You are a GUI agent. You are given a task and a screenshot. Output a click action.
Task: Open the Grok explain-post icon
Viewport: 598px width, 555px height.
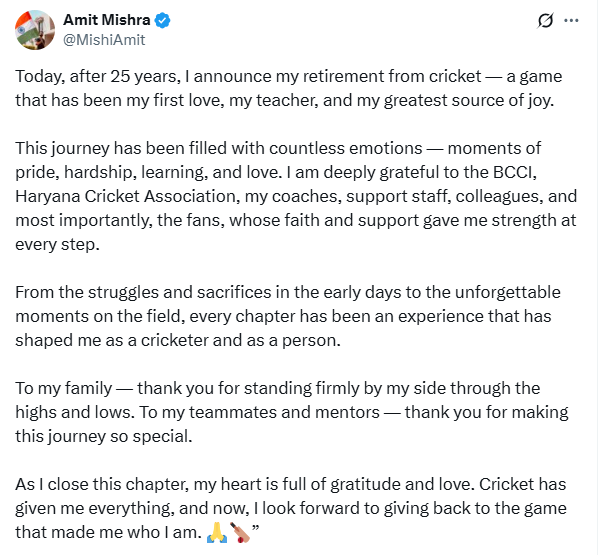(x=545, y=21)
